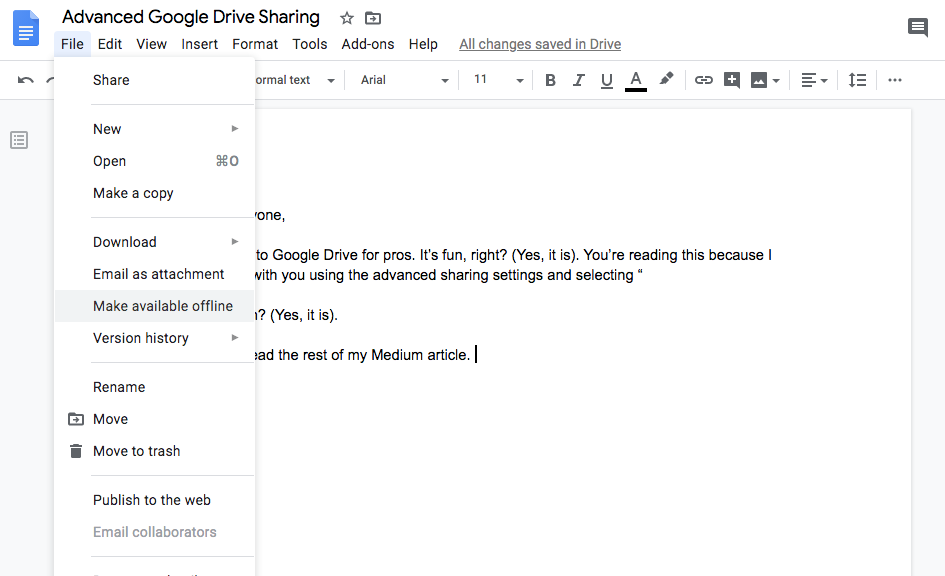This screenshot has height=576, width=945.
Task: Open the Edit menu
Action: [x=110, y=44]
